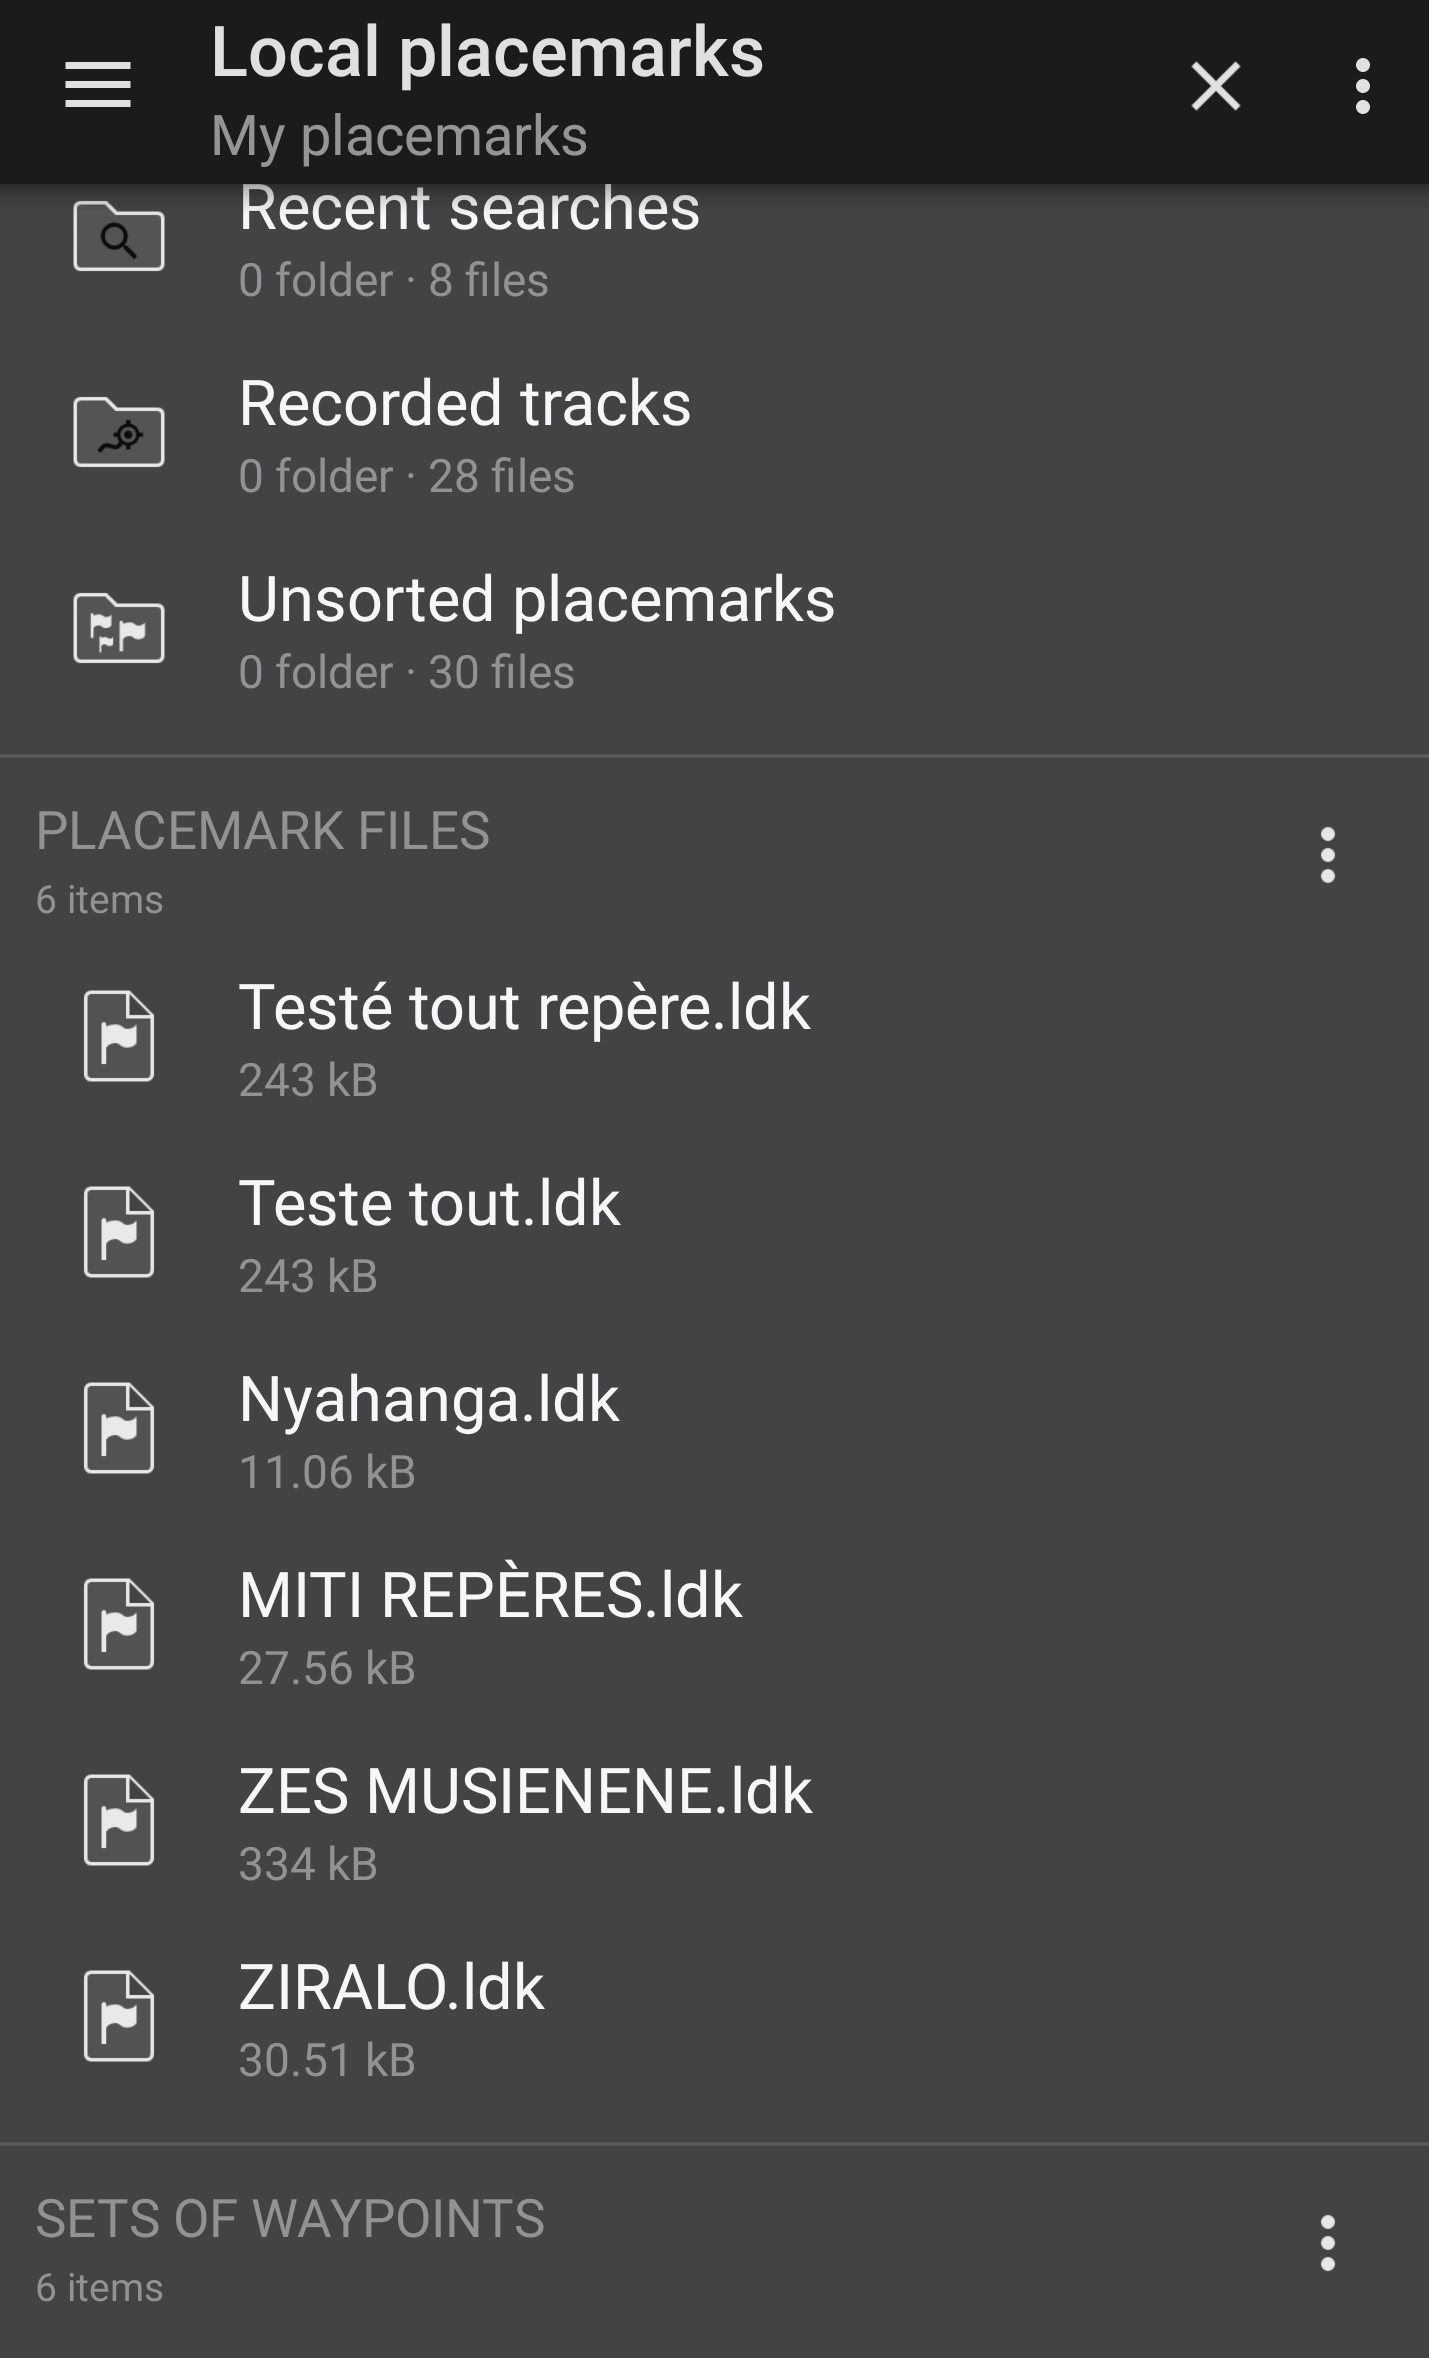Open Placemark Files section options menu
Screen dimensions: 1429x2358
pos(1327,855)
